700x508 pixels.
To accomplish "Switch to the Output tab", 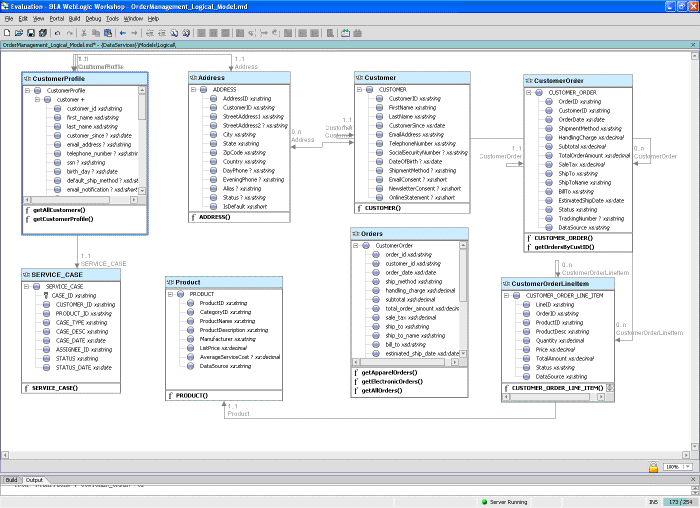I will click(x=34, y=480).
